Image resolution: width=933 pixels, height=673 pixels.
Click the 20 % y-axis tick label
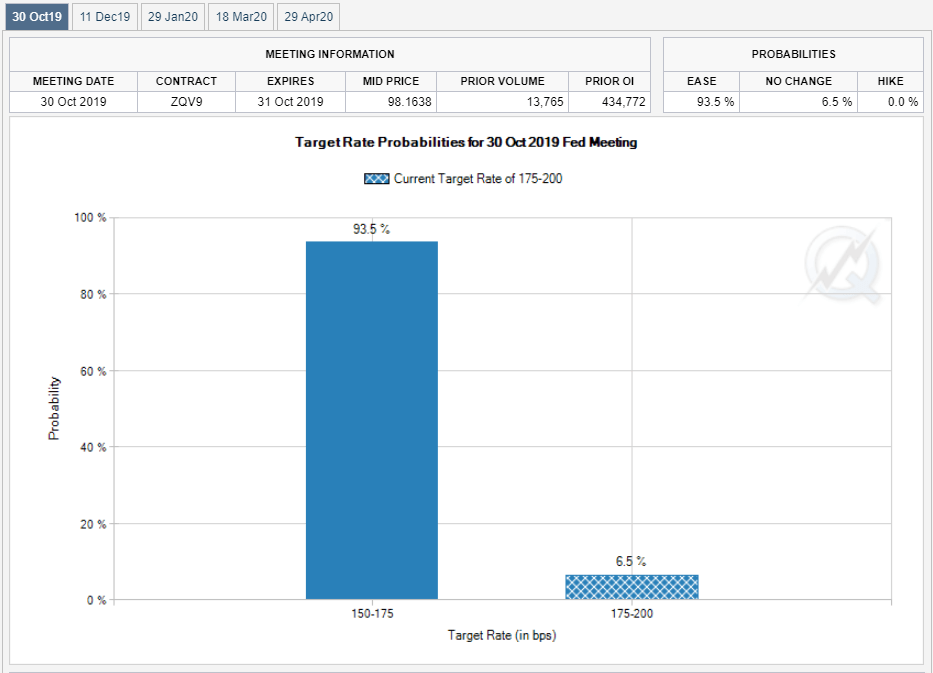93,524
